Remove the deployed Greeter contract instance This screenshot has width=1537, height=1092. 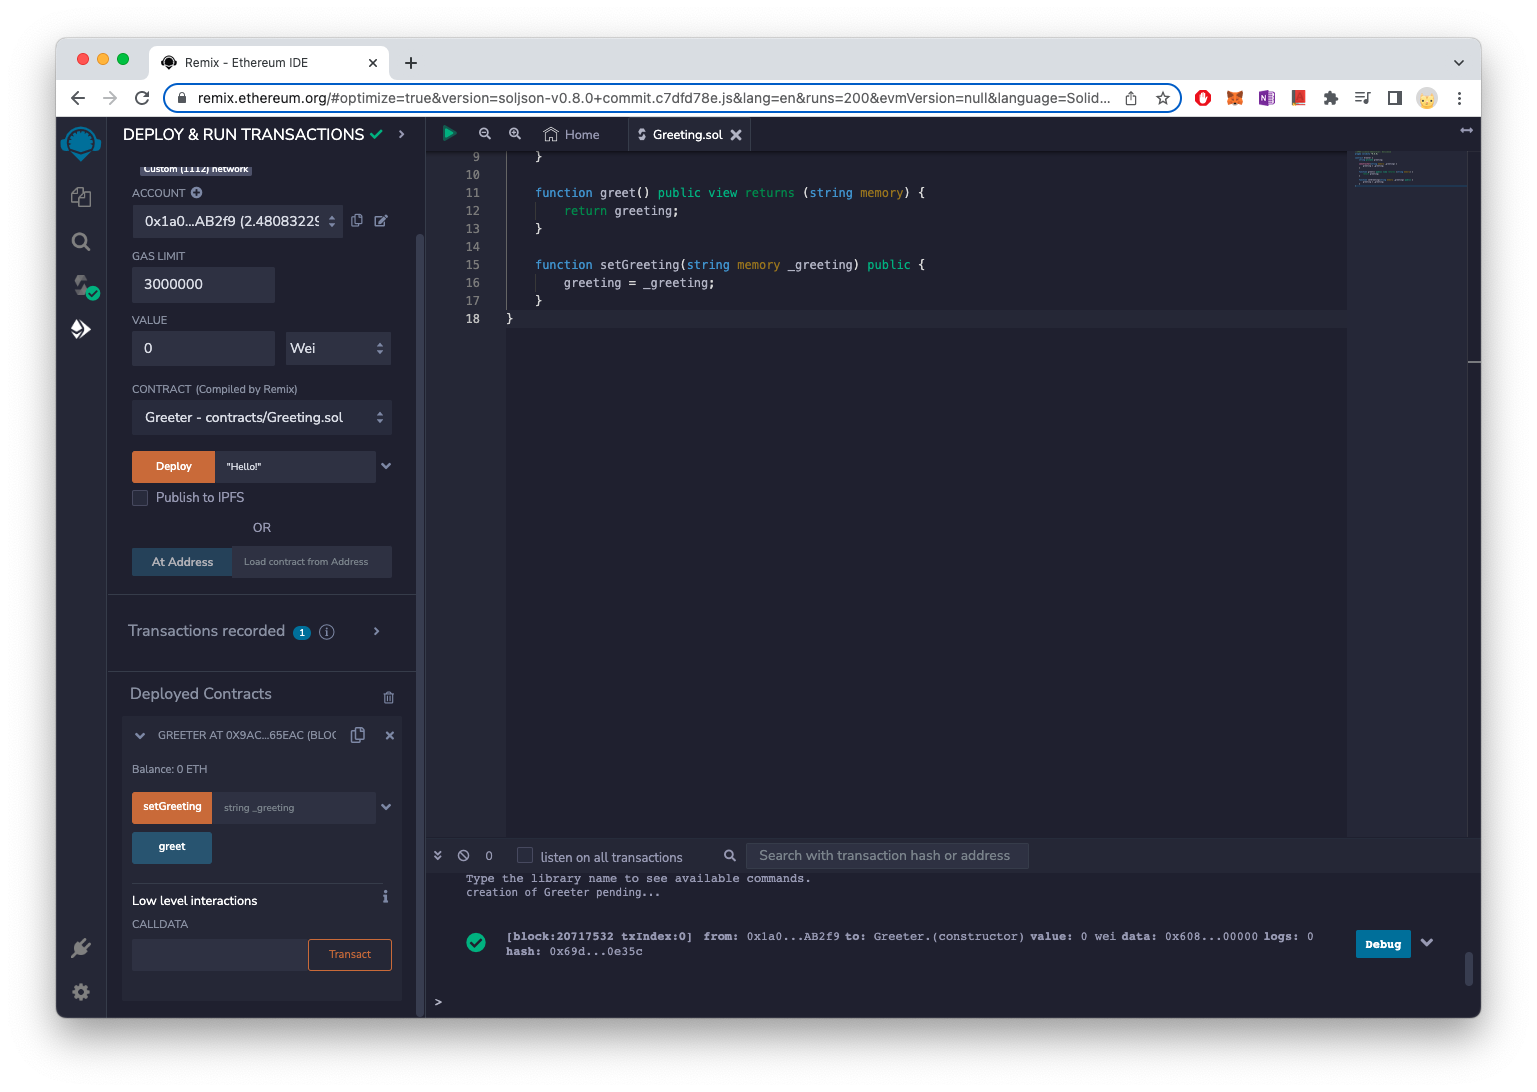(390, 735)
